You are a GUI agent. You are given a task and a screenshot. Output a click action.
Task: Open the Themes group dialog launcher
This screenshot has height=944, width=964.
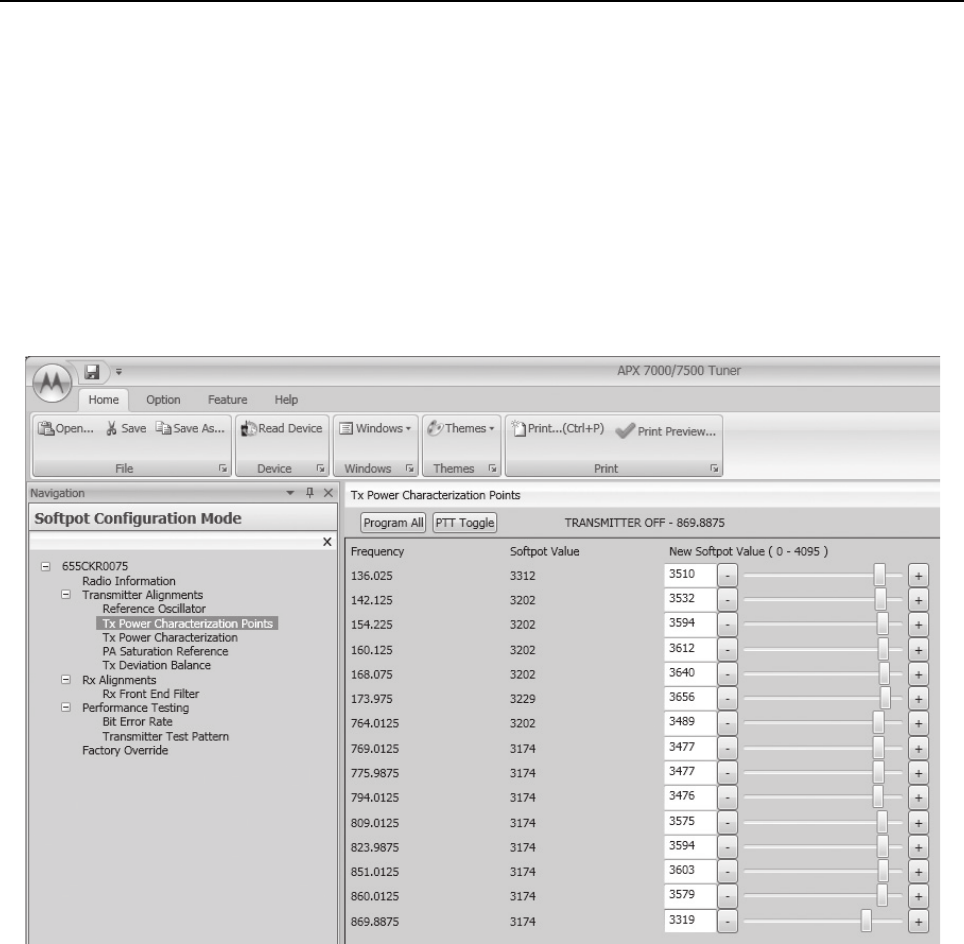492,469
